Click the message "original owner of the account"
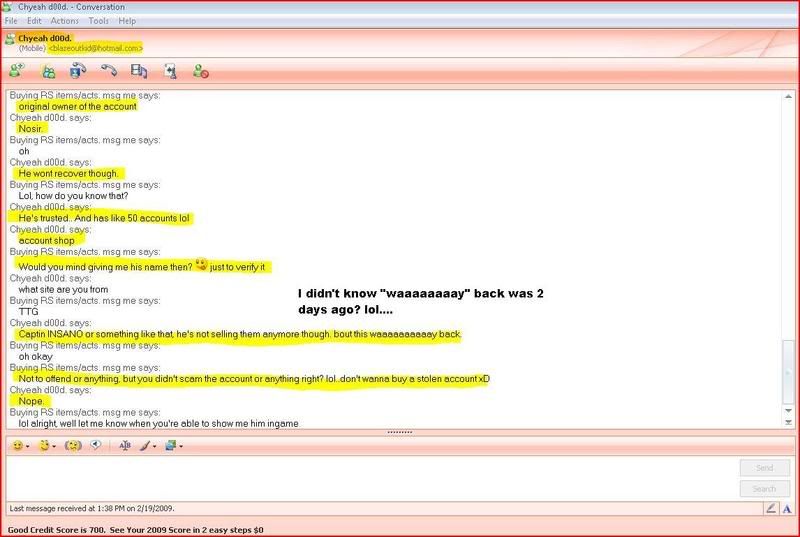The width and height of the screenshot is (800, 537). (x=78, y=107)
